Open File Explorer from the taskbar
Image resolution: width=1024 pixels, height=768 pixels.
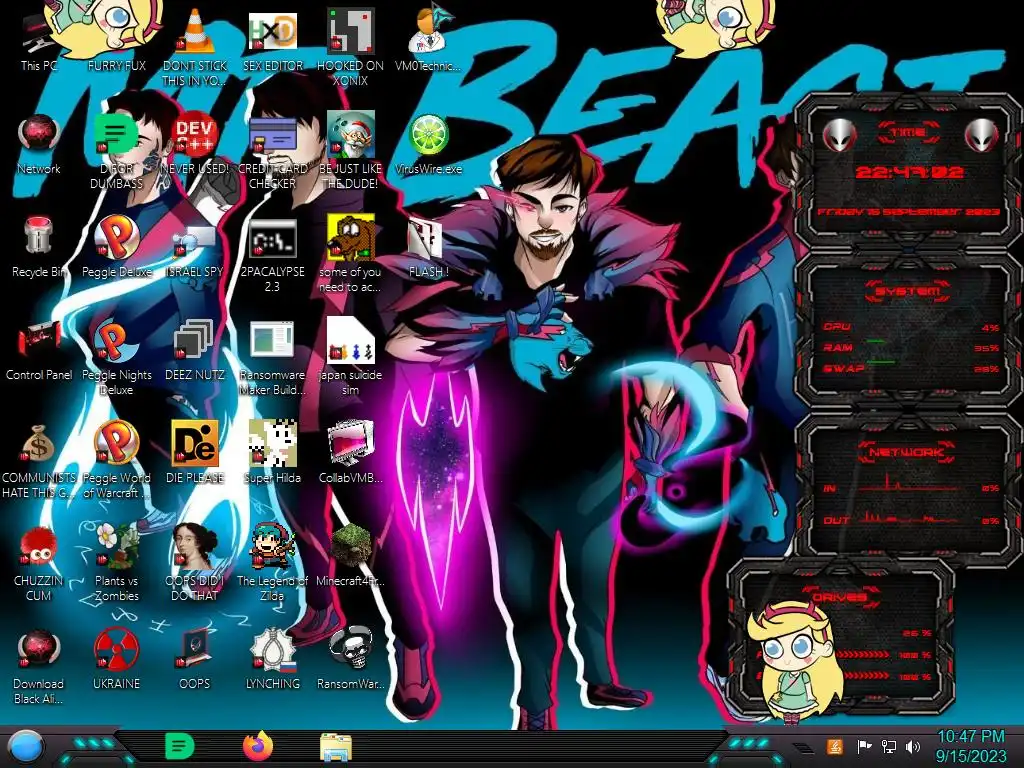336,748
